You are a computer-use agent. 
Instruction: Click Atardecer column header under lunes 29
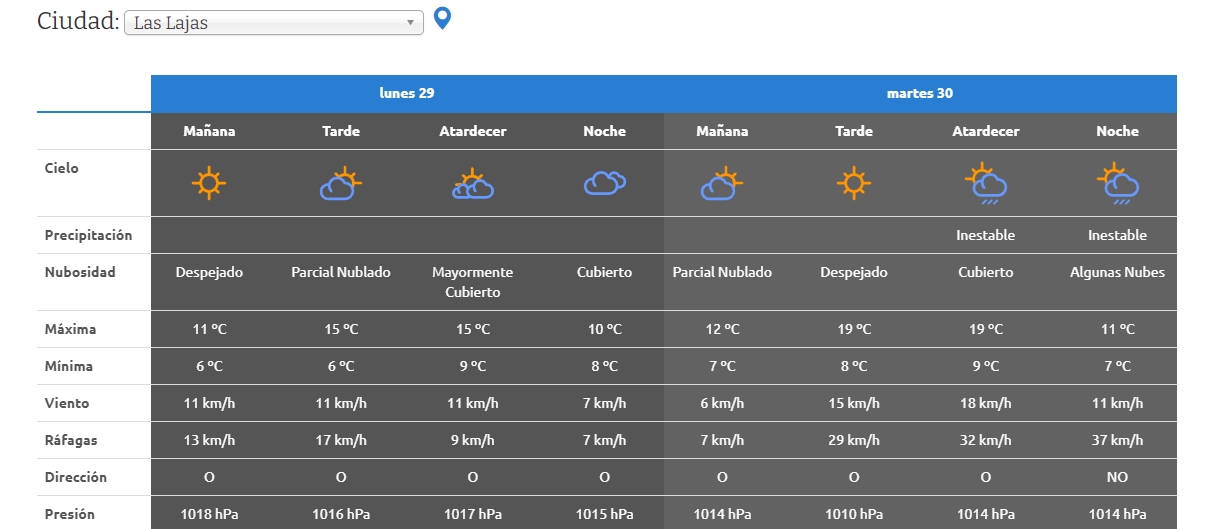pyautogui.click(x=472, y=131)
